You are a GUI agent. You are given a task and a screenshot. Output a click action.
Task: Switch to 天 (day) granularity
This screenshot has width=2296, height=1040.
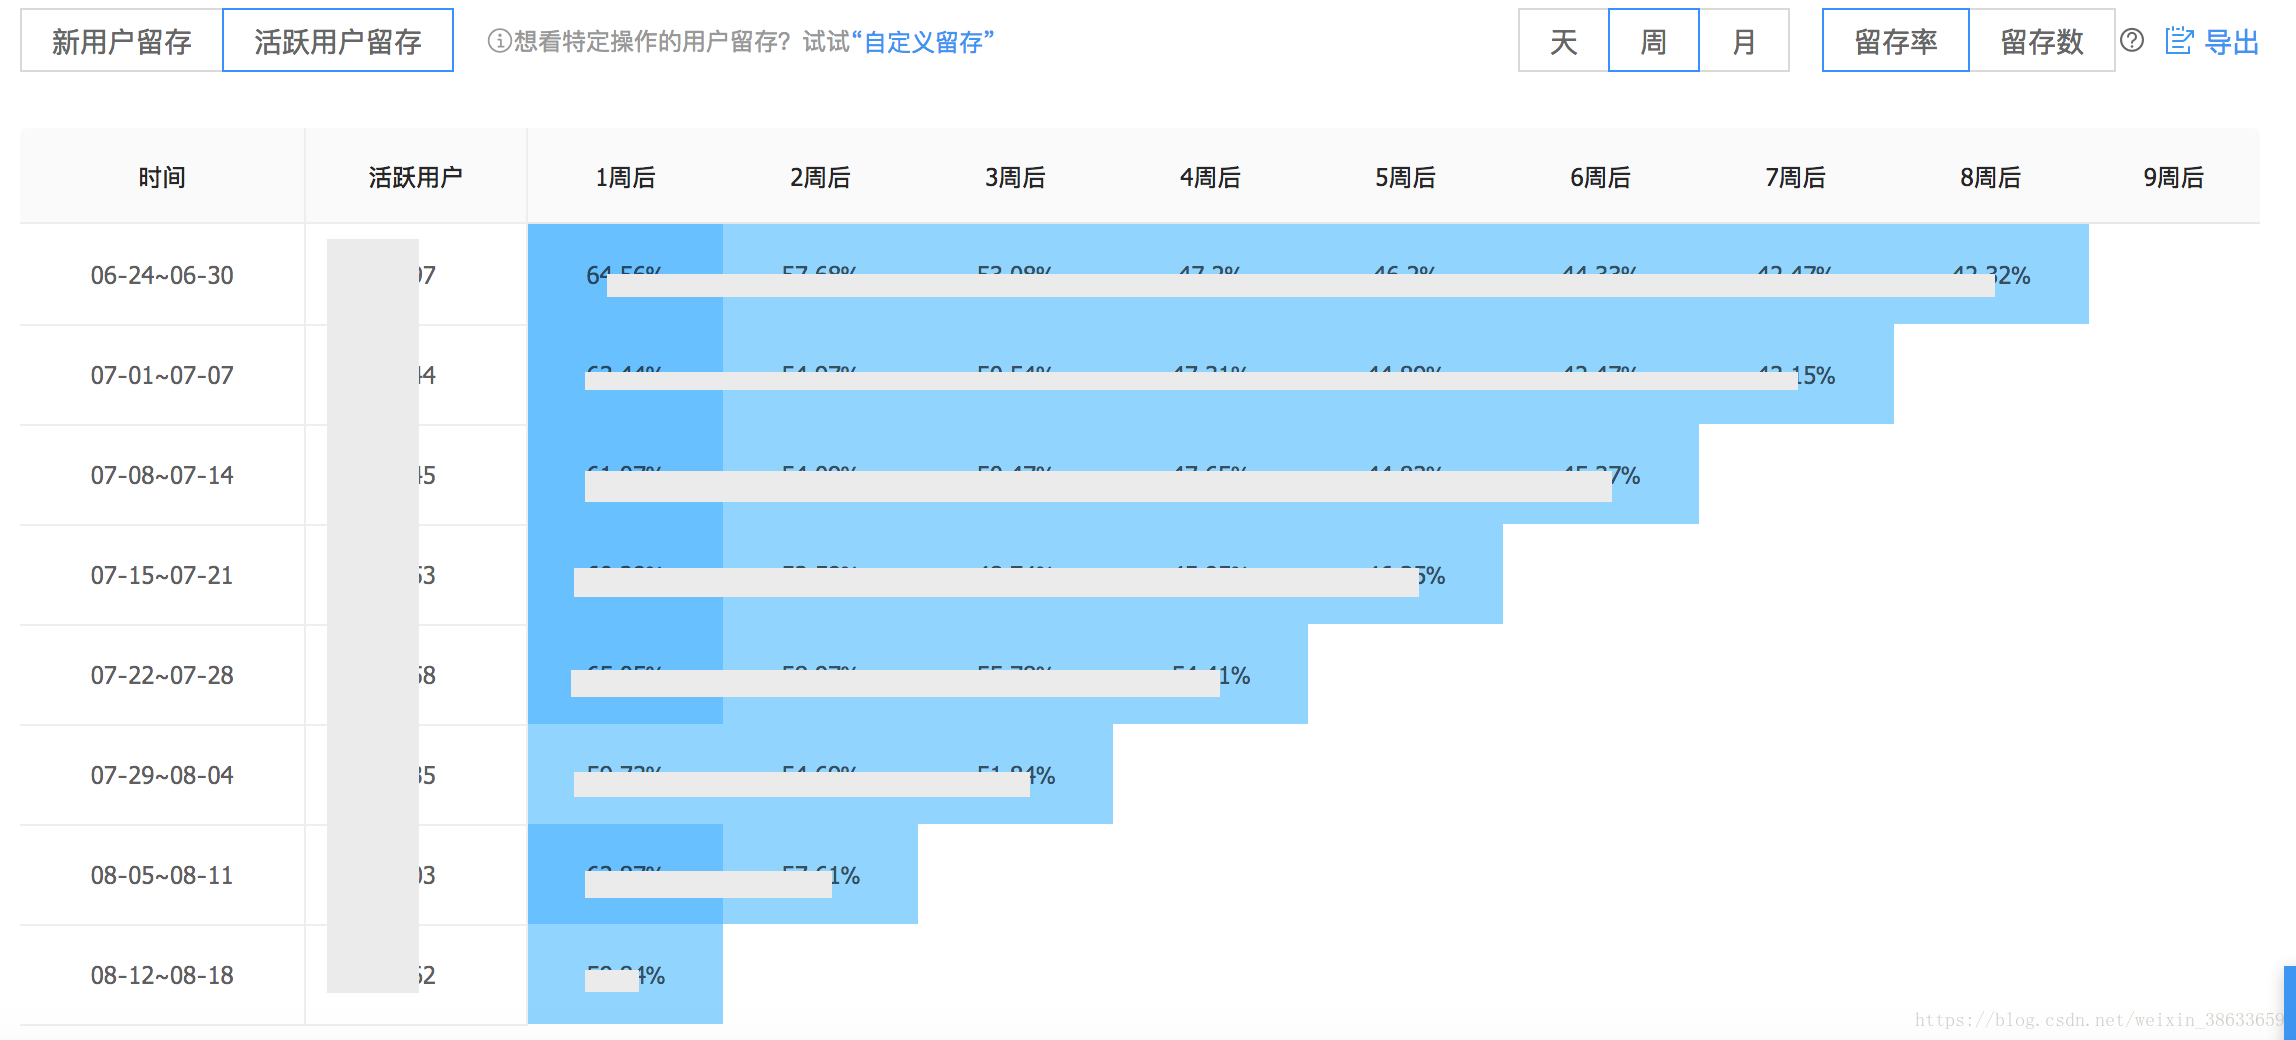1563,41
